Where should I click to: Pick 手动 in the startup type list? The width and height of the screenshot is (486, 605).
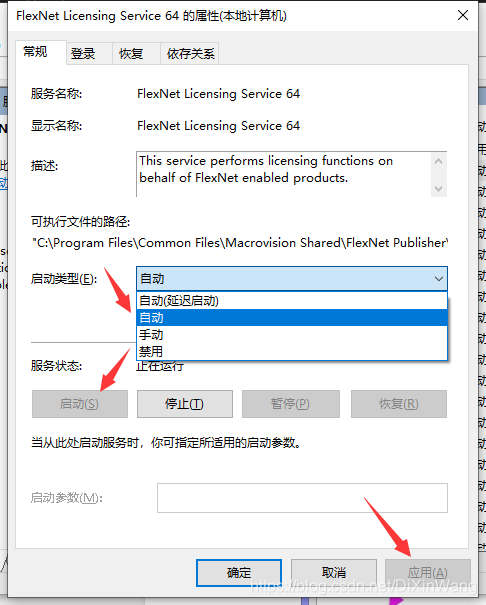pyautogui.click(x=292, y=335)
